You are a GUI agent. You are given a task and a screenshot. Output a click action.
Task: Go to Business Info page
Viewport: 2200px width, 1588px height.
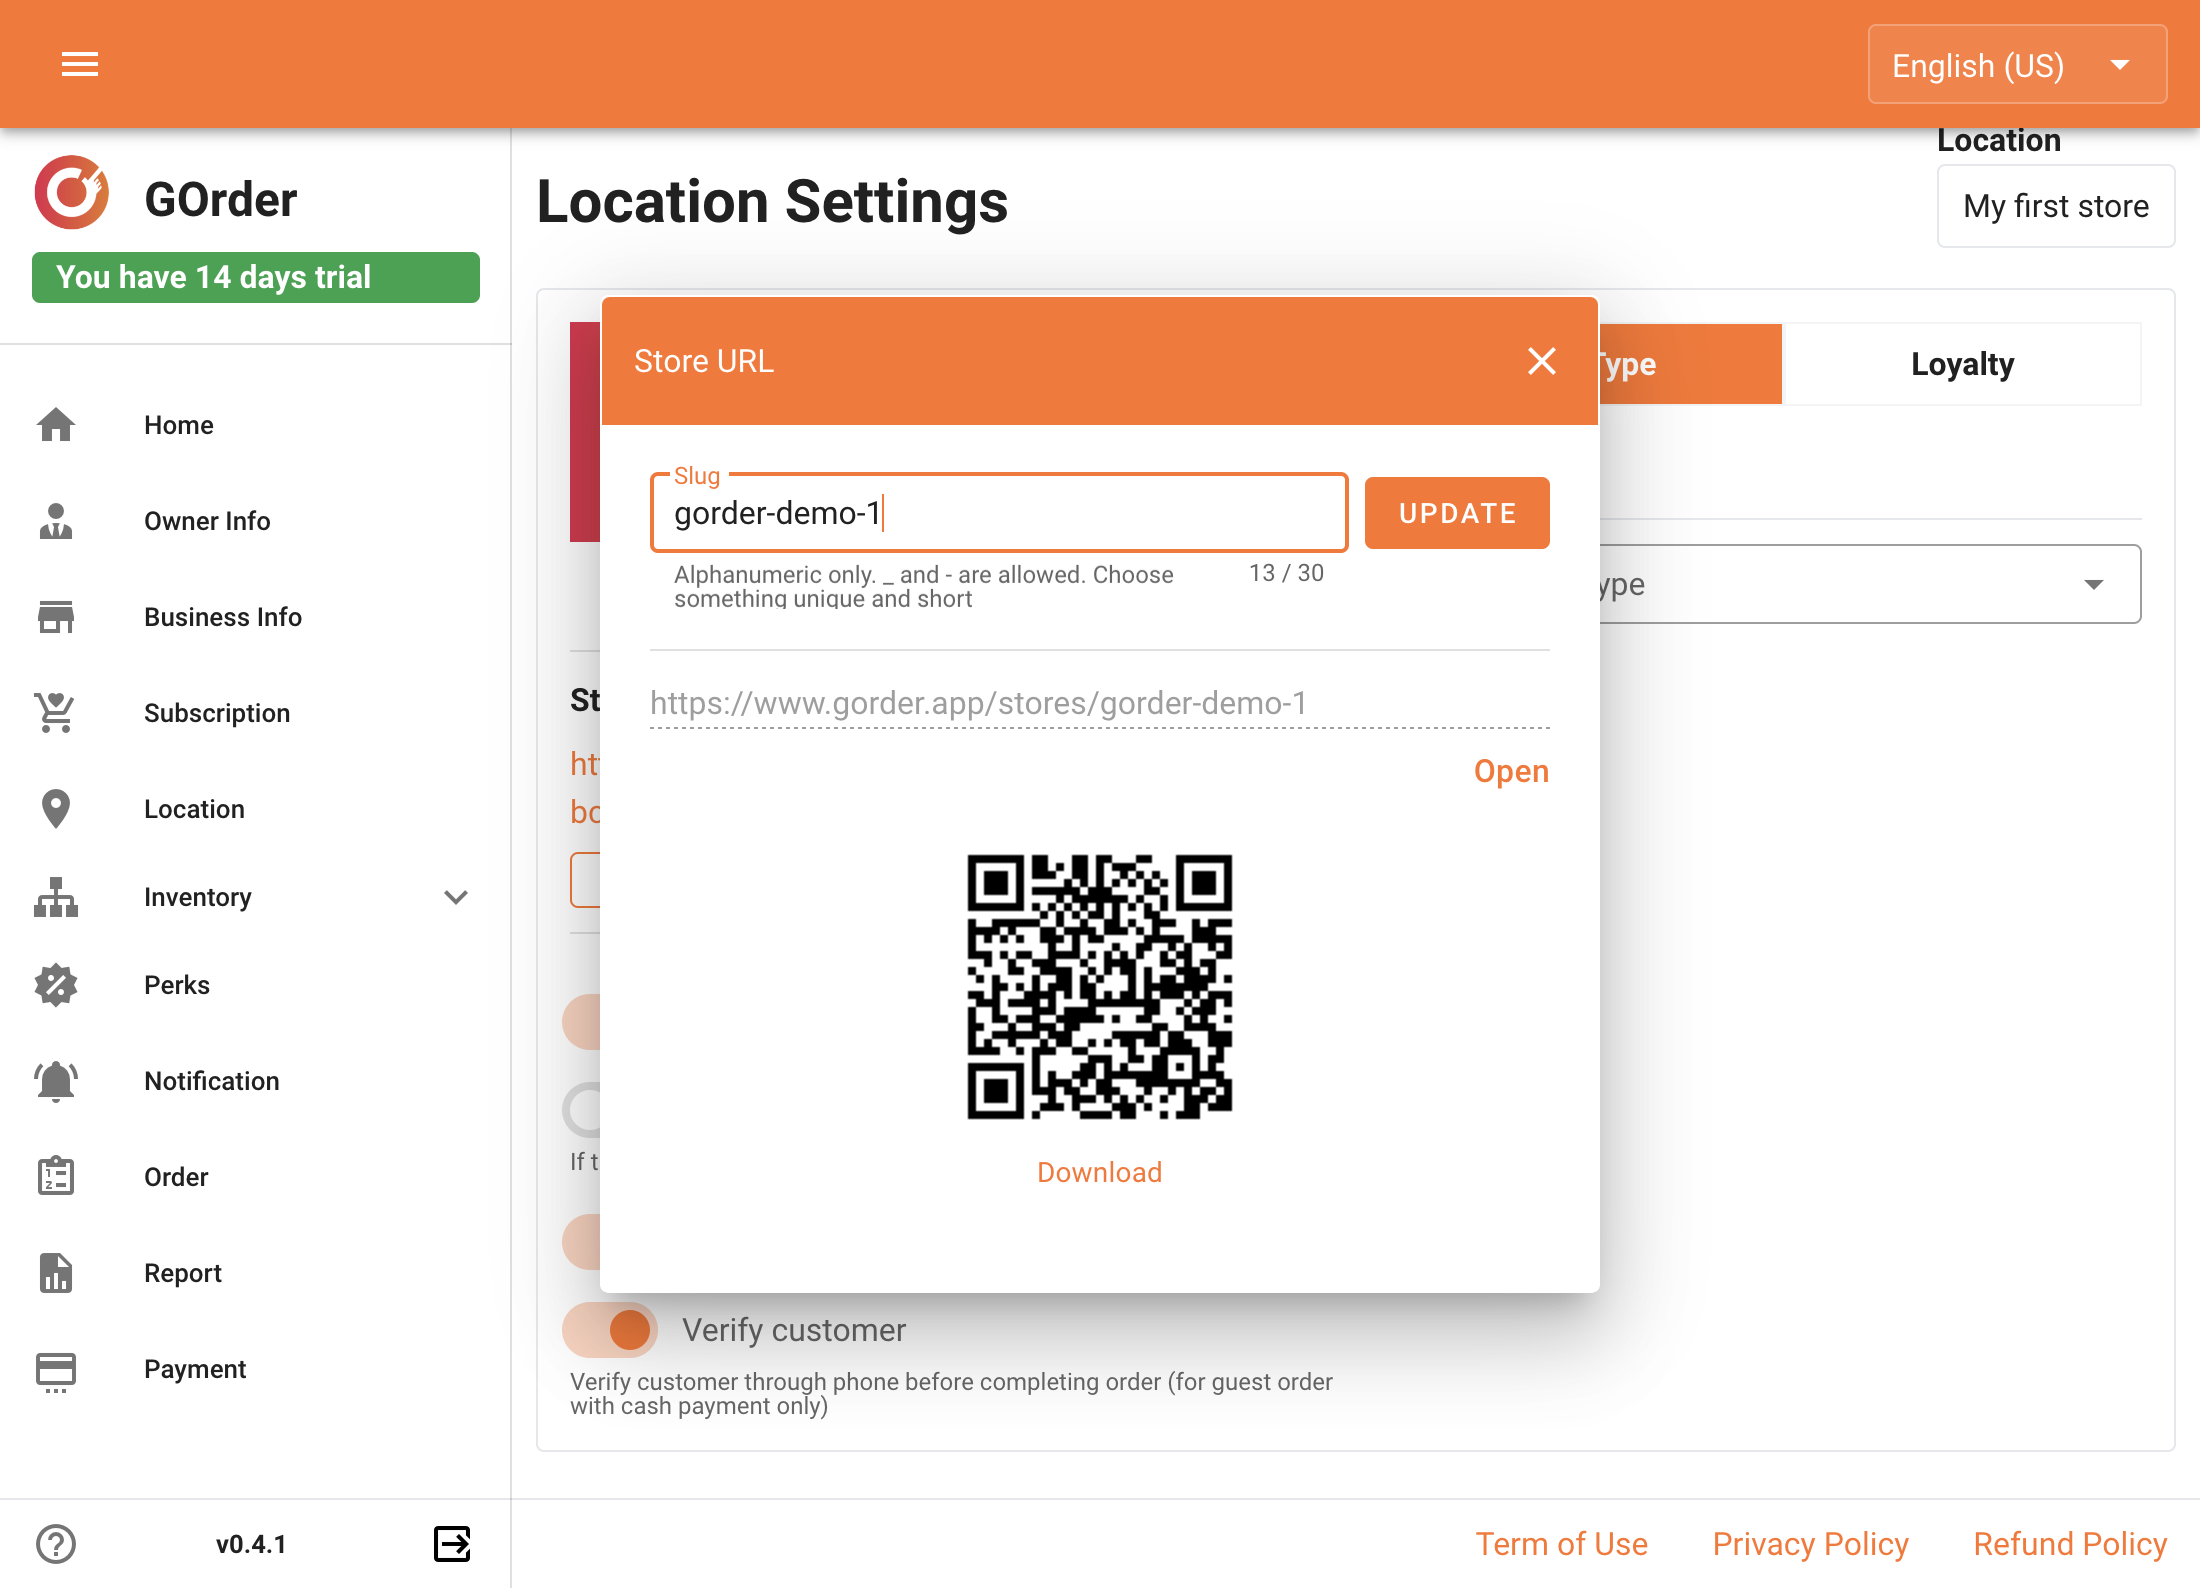tap(223, 617)
